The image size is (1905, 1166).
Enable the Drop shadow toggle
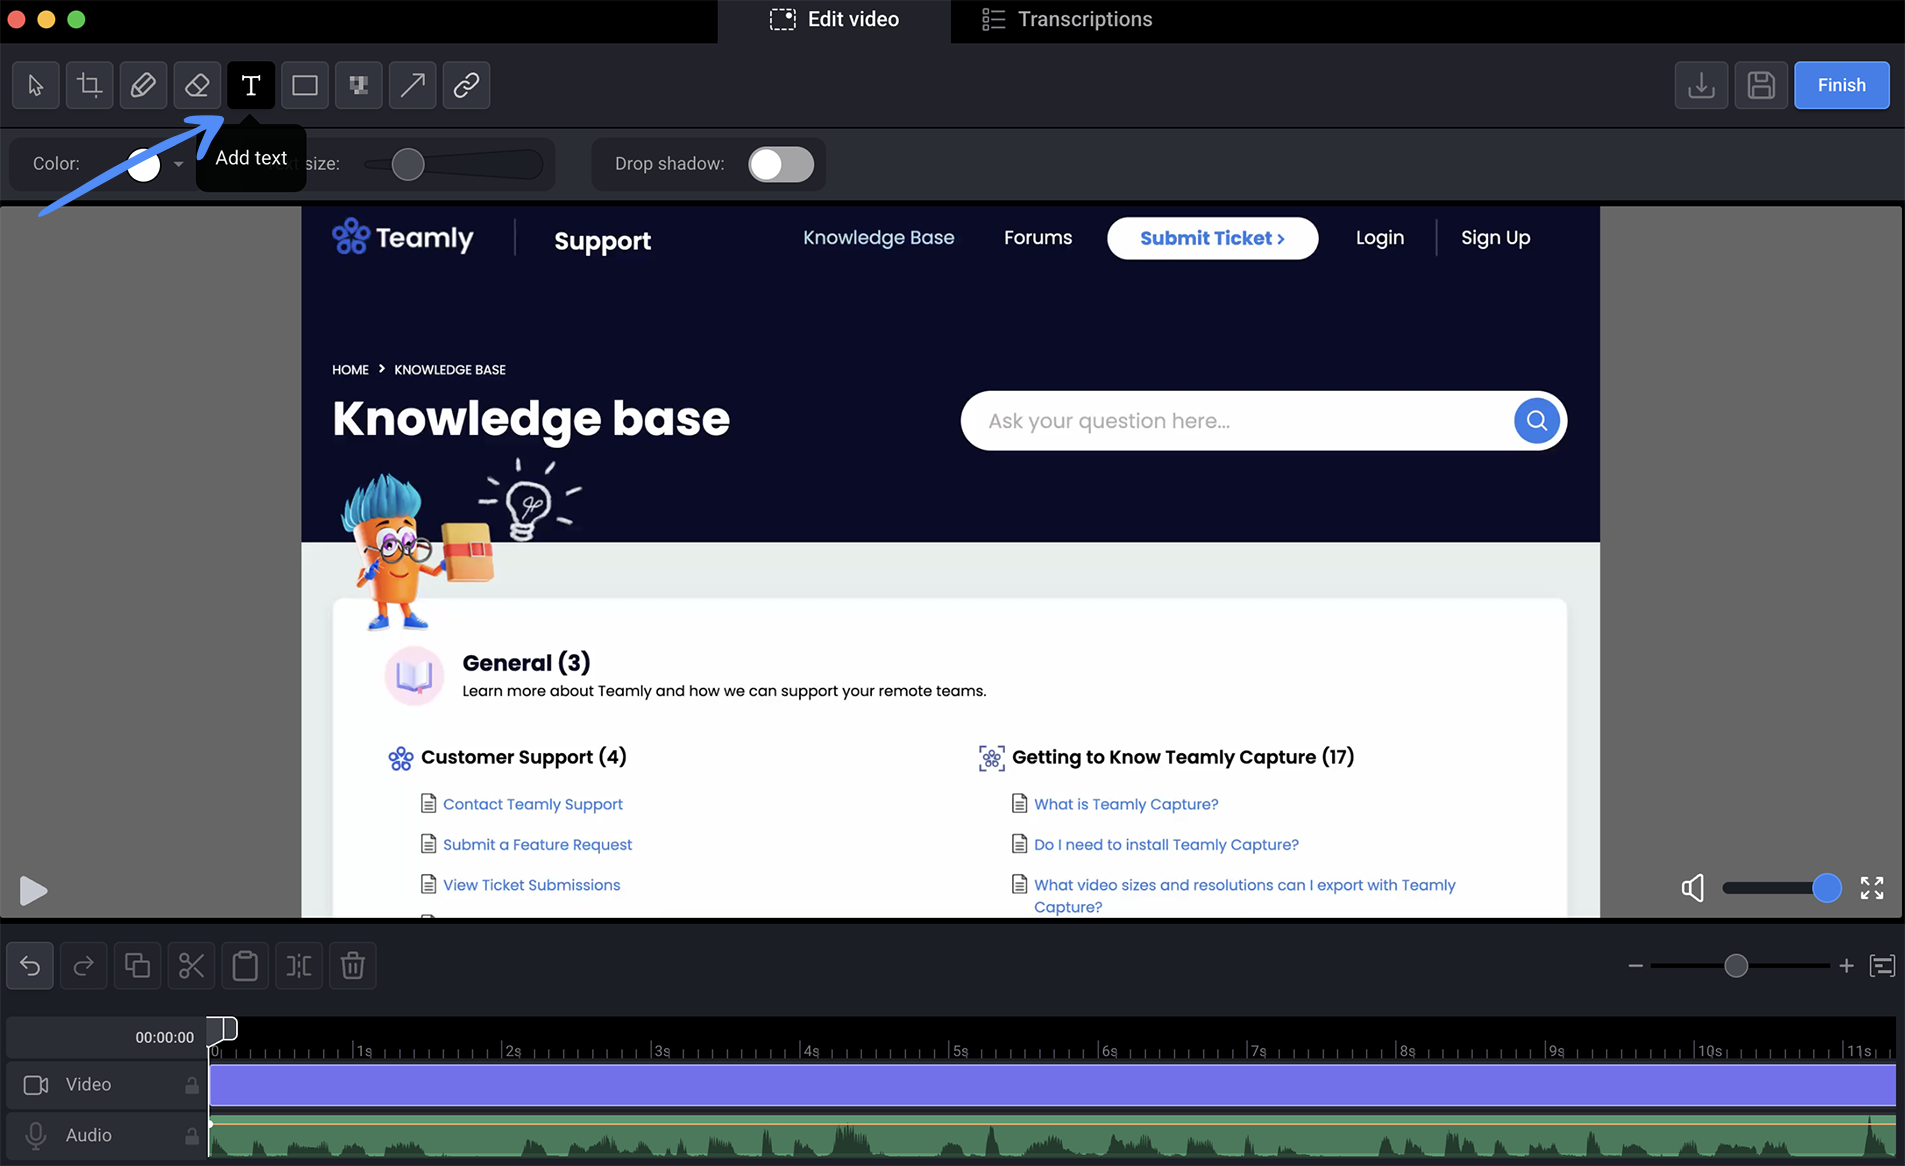(782, 164)
